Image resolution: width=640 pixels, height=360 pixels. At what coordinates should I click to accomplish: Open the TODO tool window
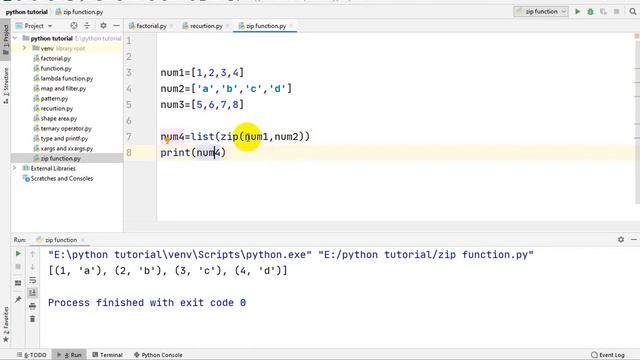[32, 355]
